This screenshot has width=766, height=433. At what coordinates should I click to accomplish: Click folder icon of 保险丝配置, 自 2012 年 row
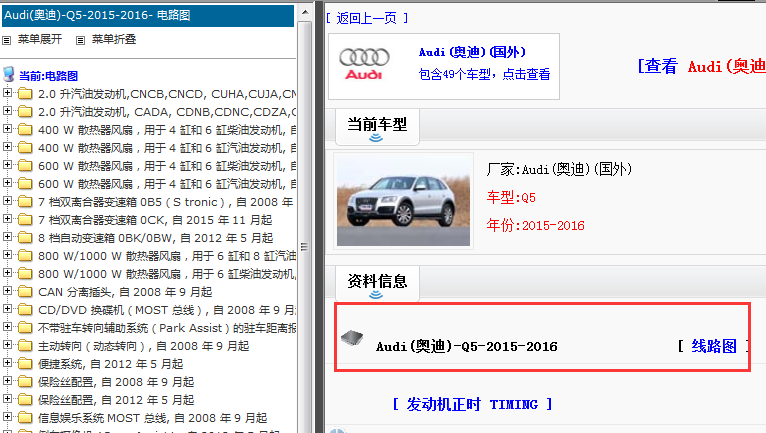pos(25,400)
